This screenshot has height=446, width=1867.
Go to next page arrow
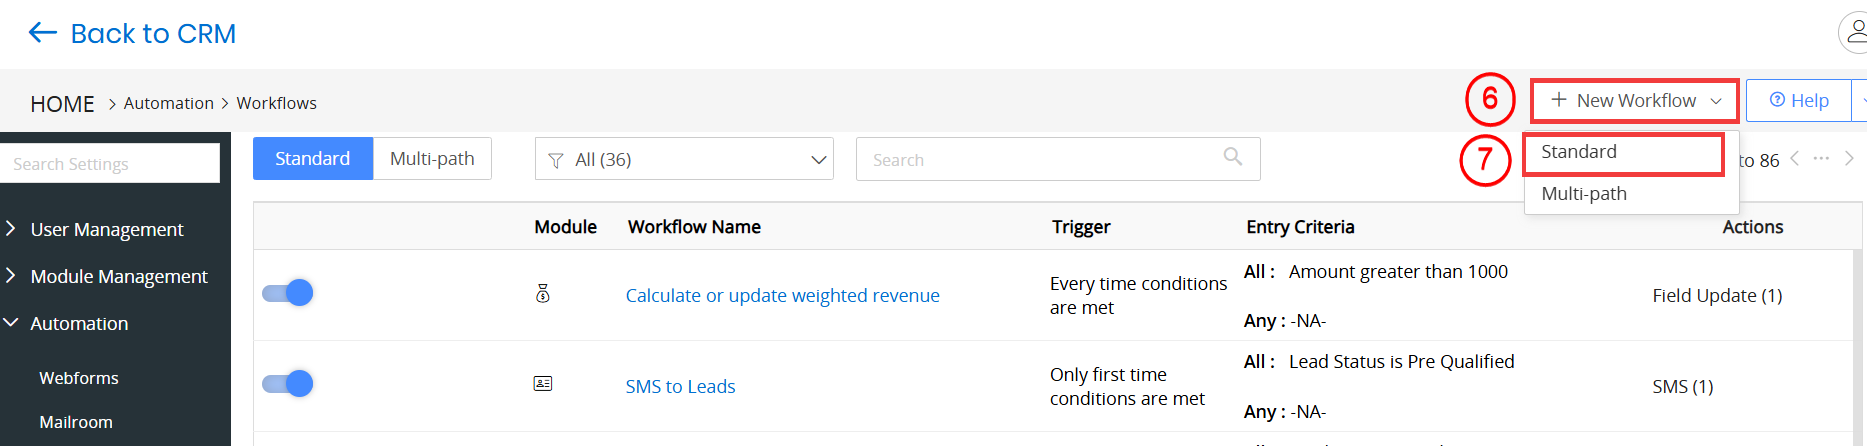(1849, 158)
